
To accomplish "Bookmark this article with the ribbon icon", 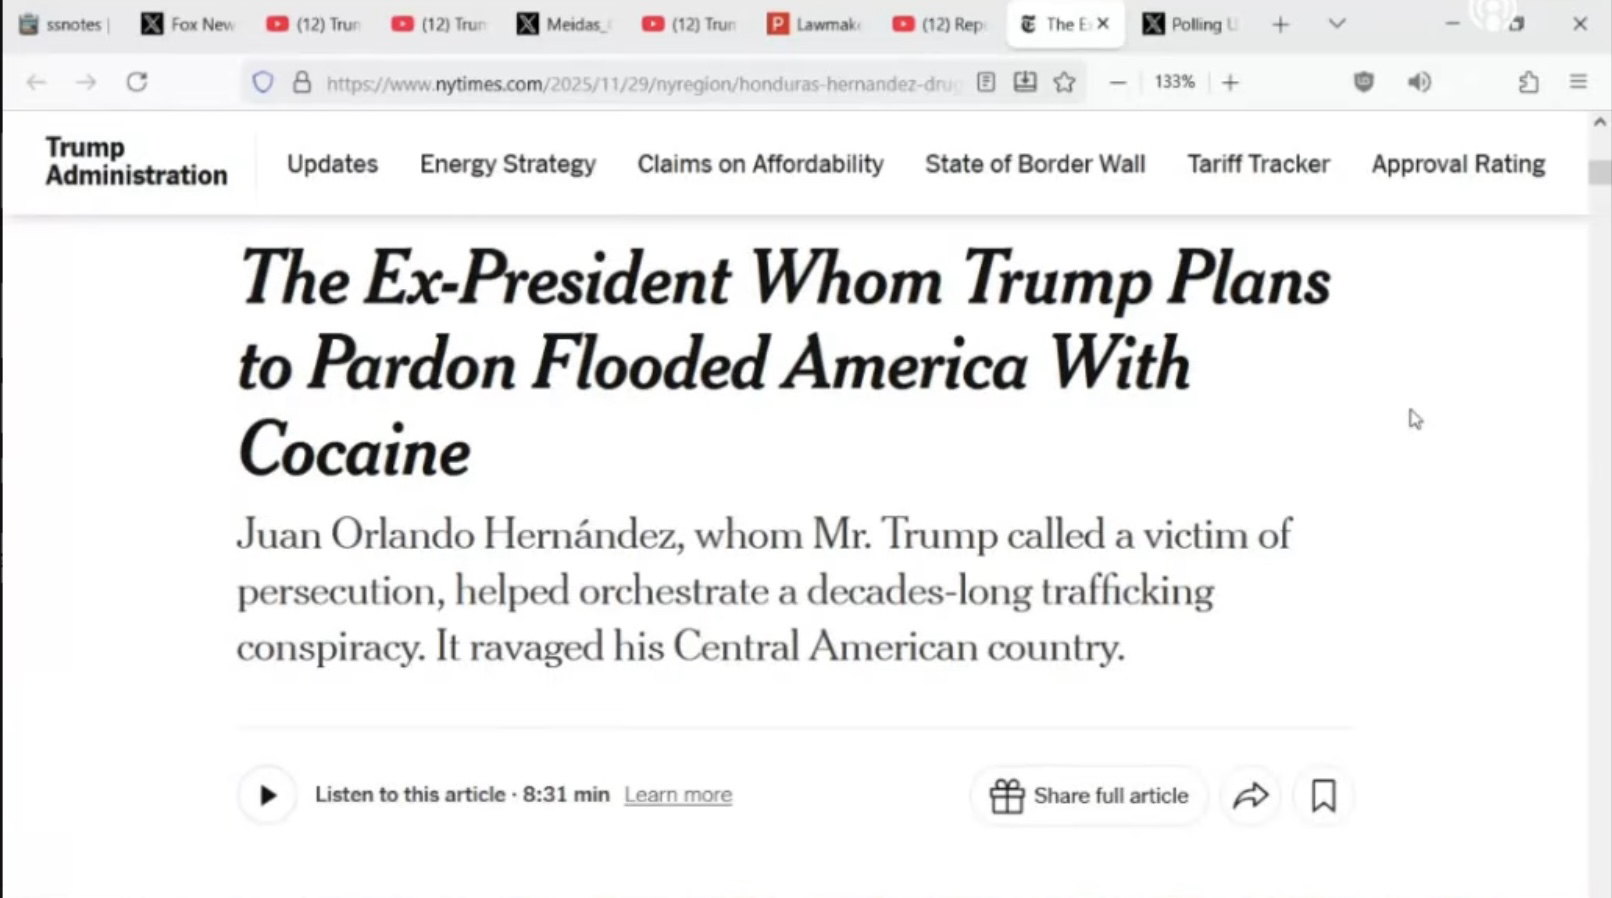I will 1323,796.
